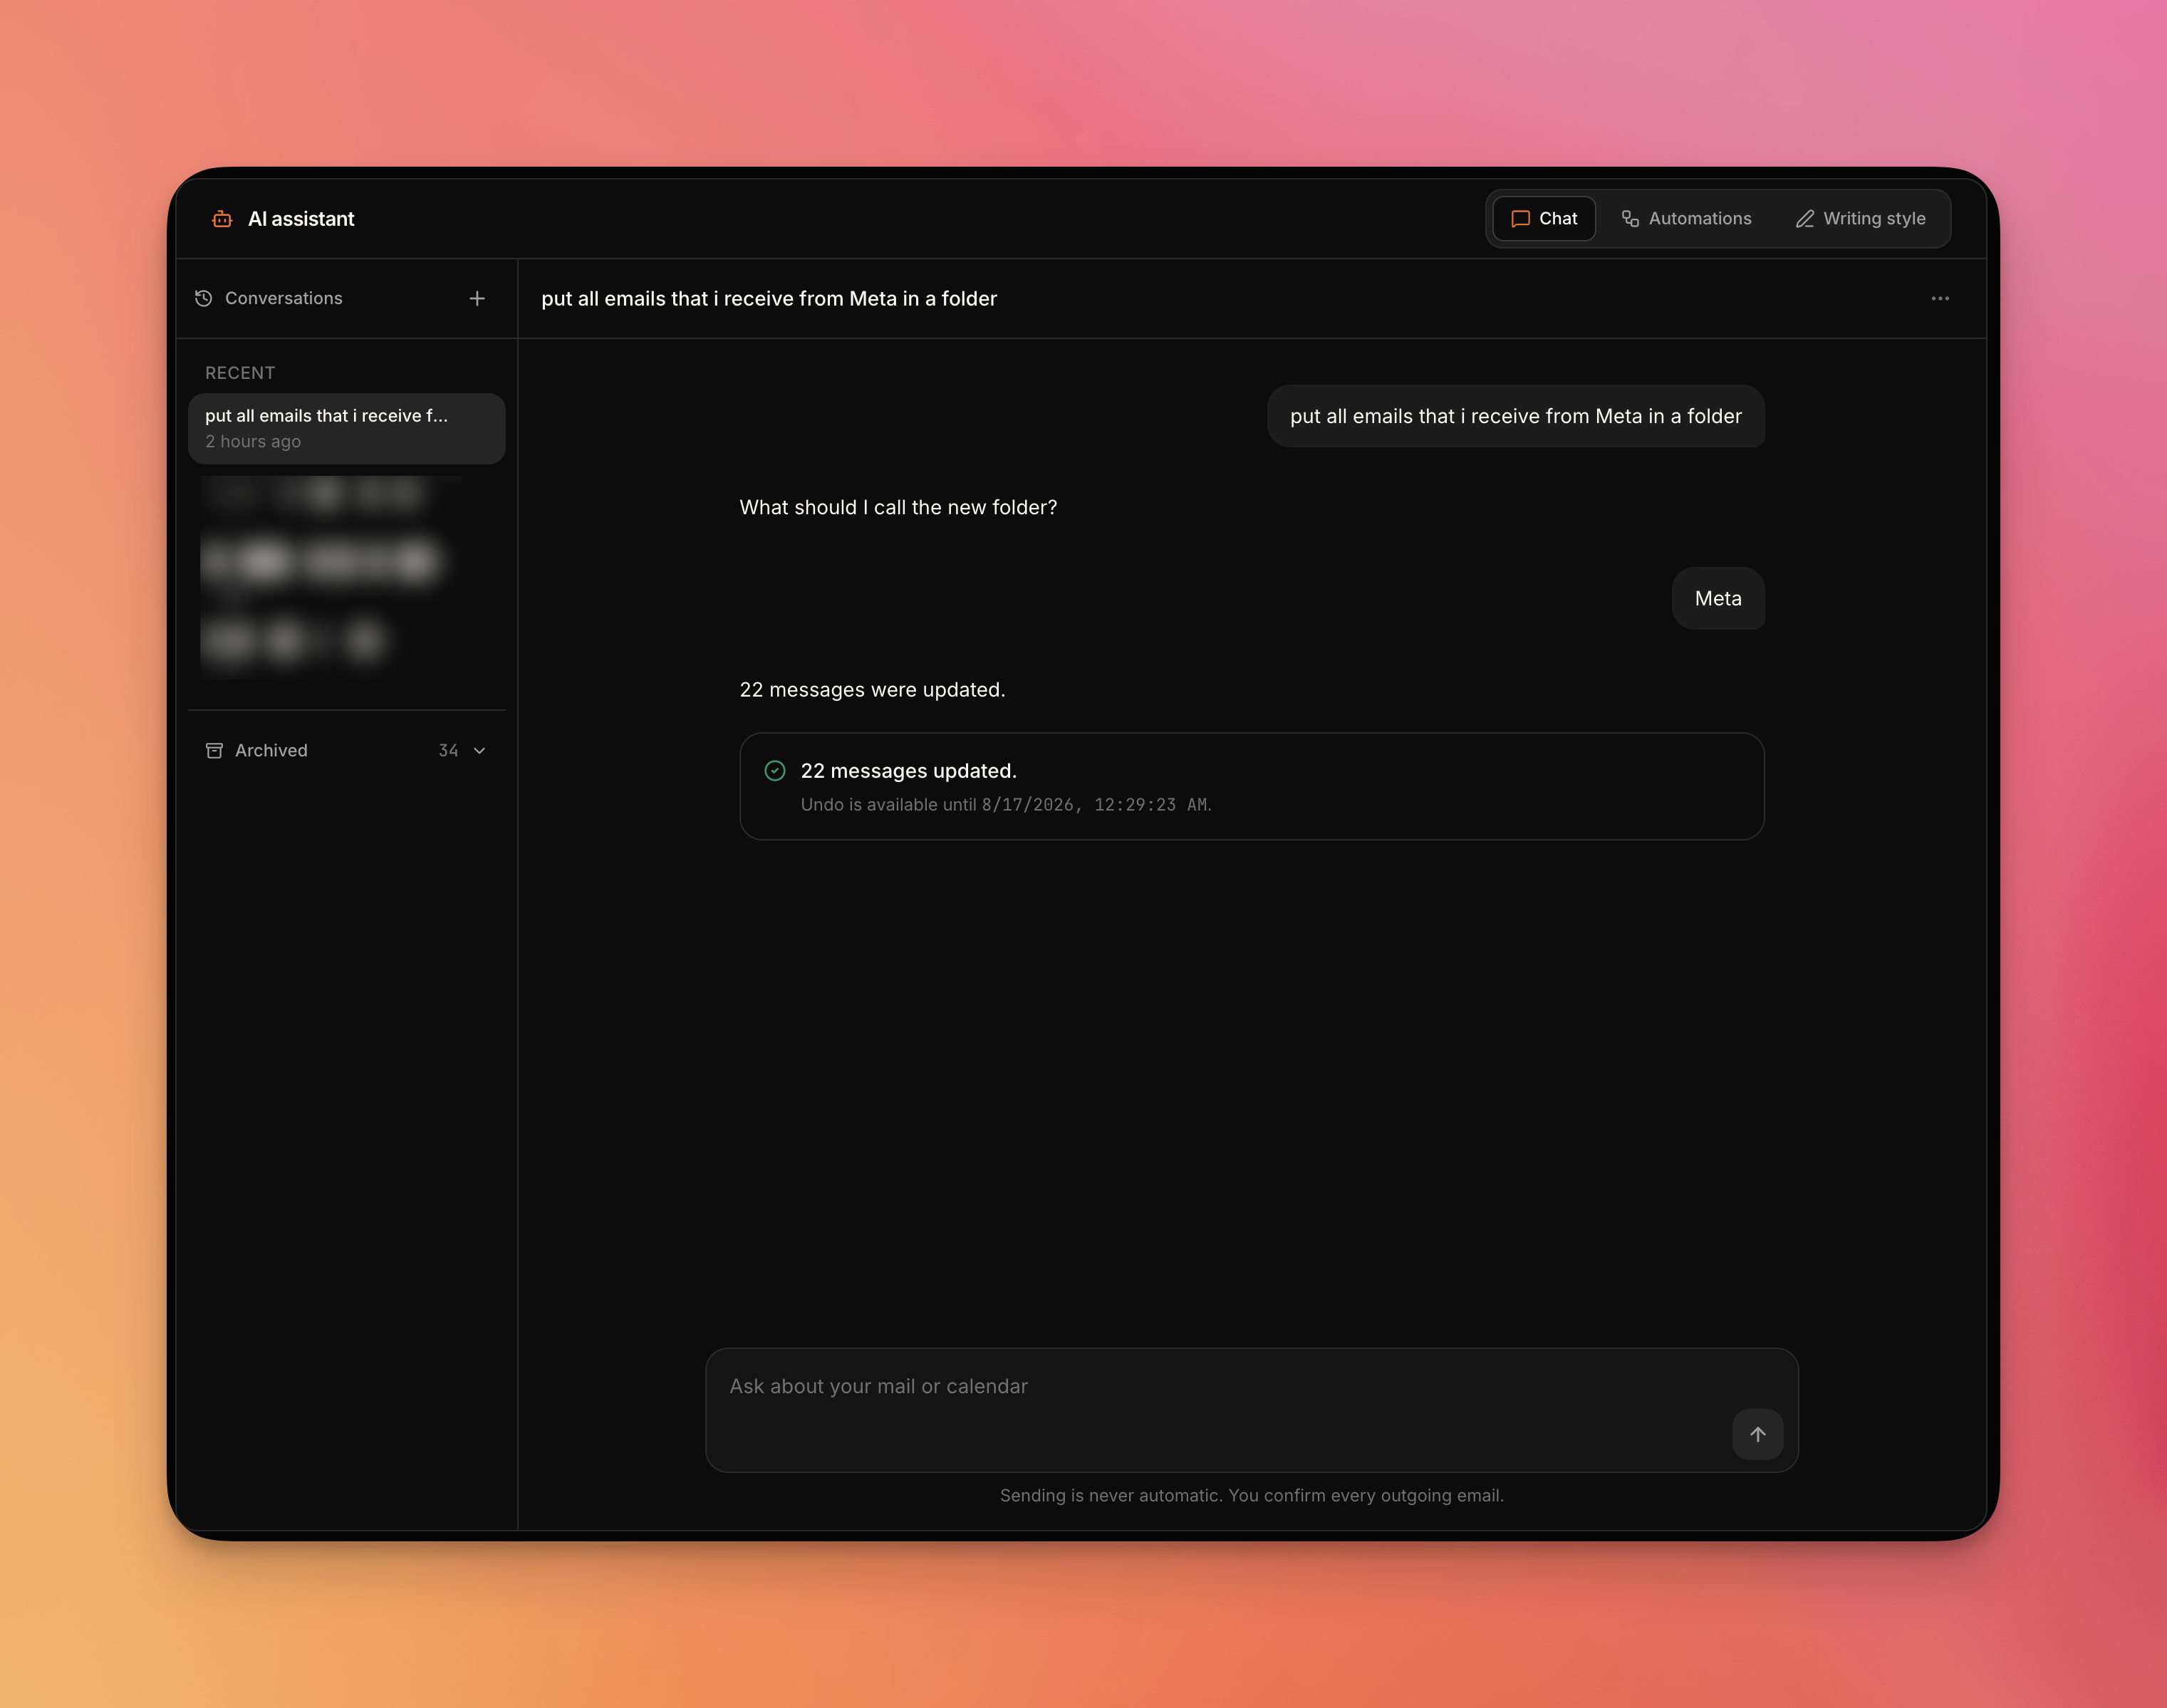Image resolution: width=2167 pixels, height=1708 pixels.
Task: Select the recent conversation about Meta emails
Action: (347, 428)
